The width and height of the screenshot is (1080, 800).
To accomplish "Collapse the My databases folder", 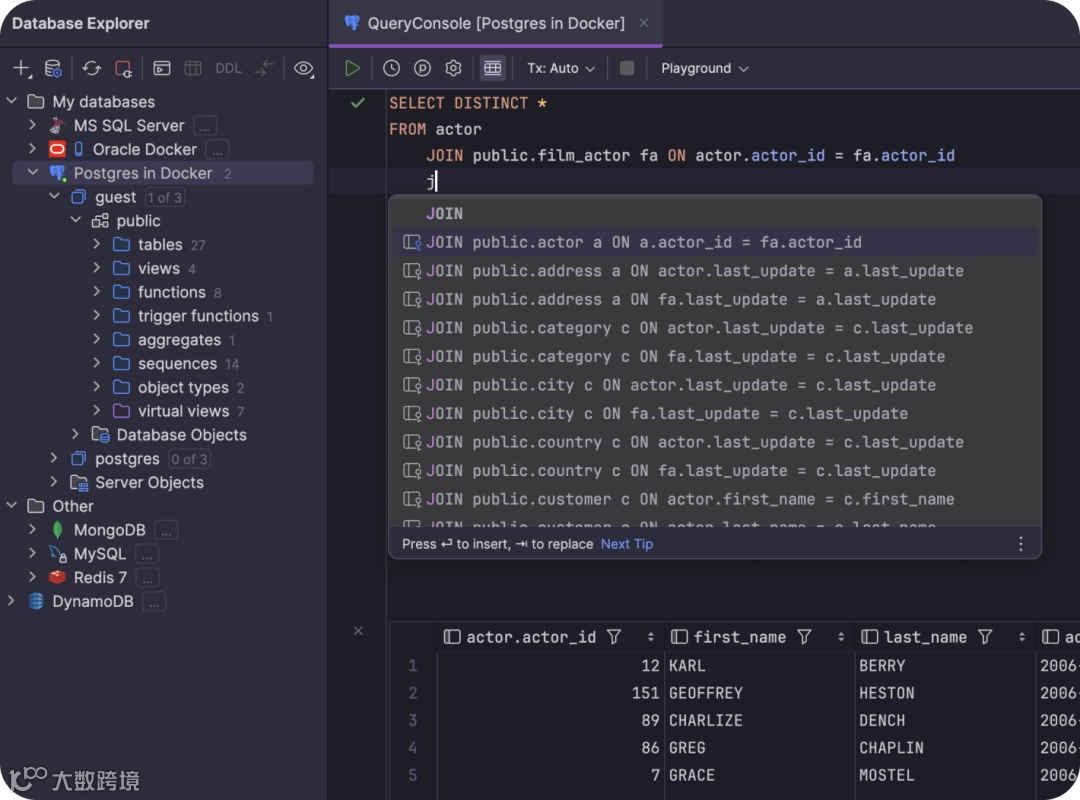I will pos(12,101).
